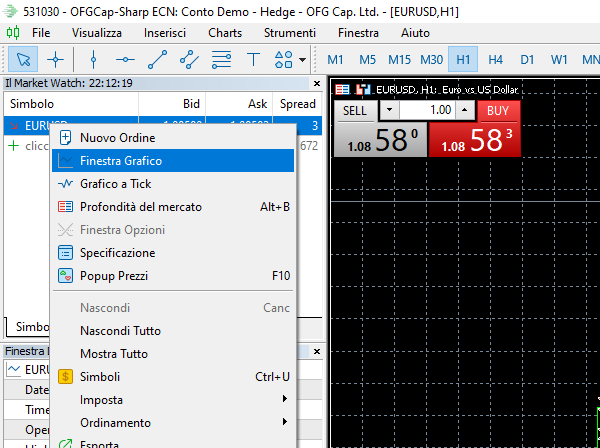Open the shapes objects tool

(284, 59)
